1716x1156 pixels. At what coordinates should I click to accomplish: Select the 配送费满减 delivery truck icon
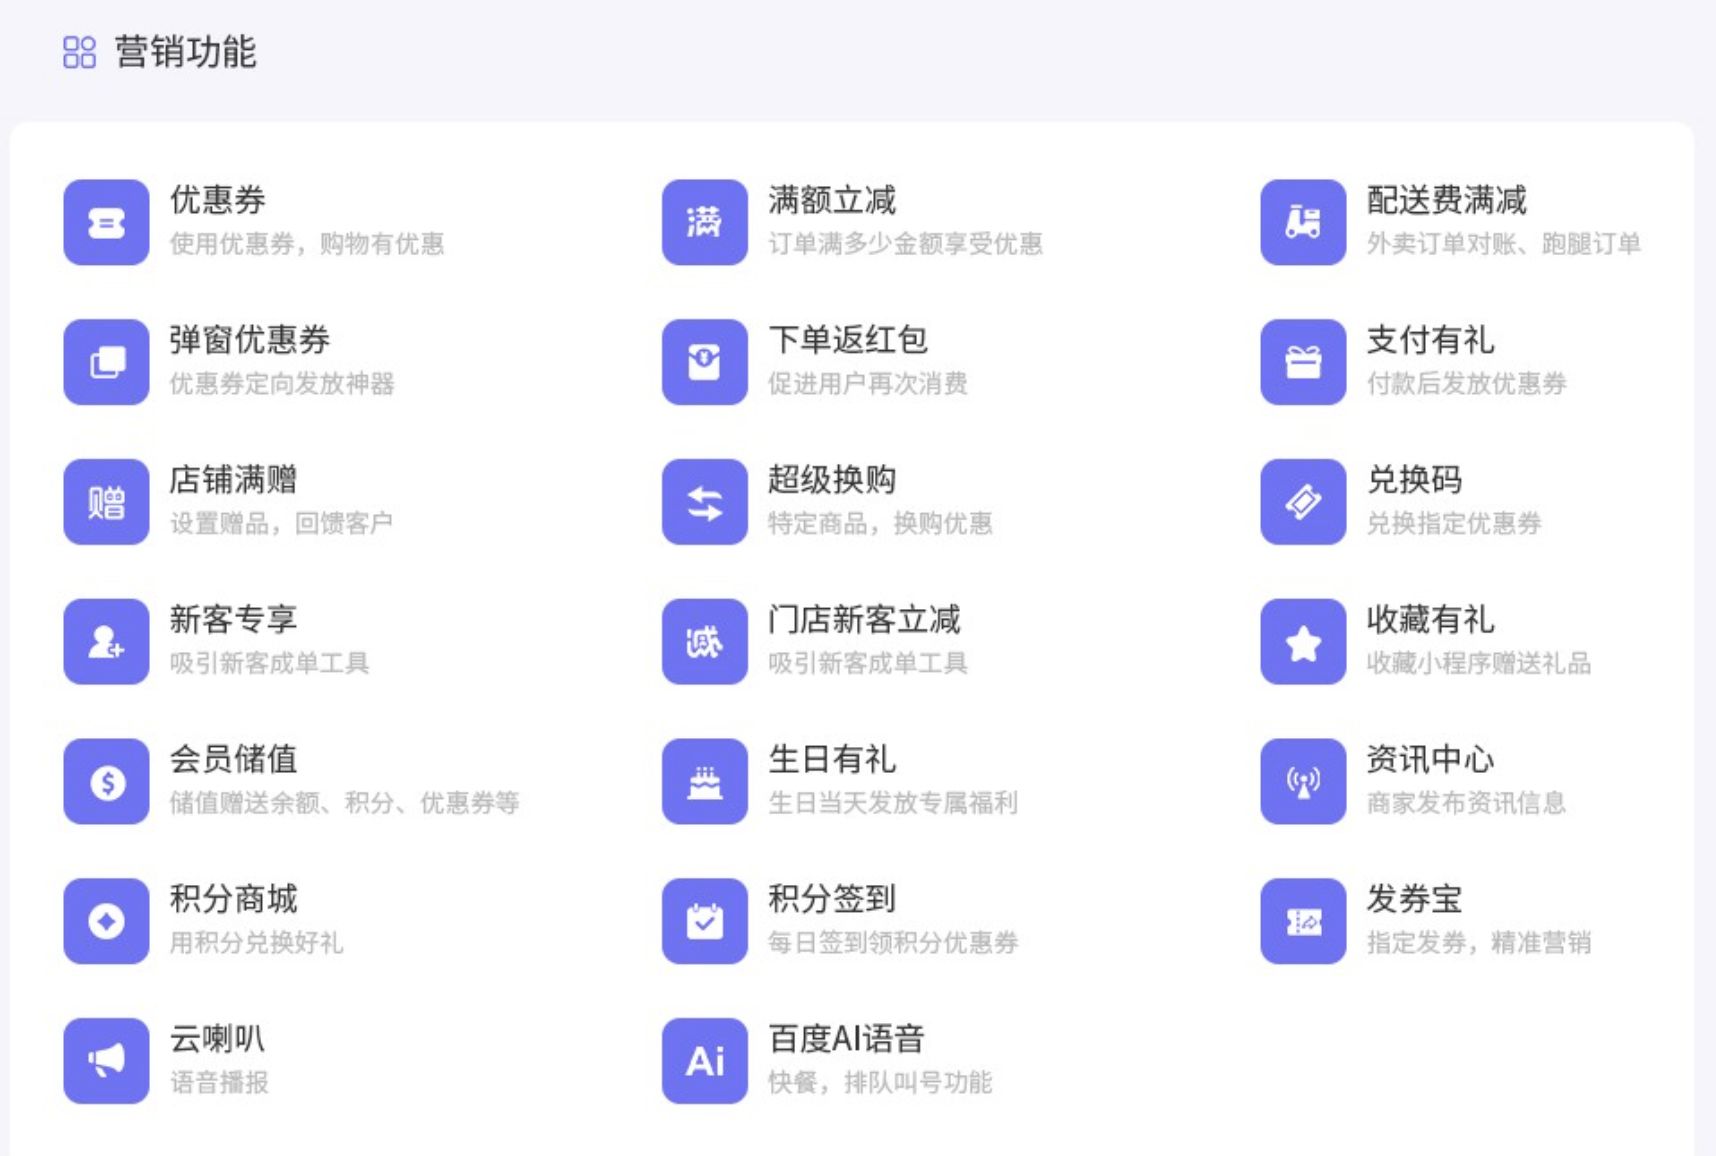coord(1303,222)
